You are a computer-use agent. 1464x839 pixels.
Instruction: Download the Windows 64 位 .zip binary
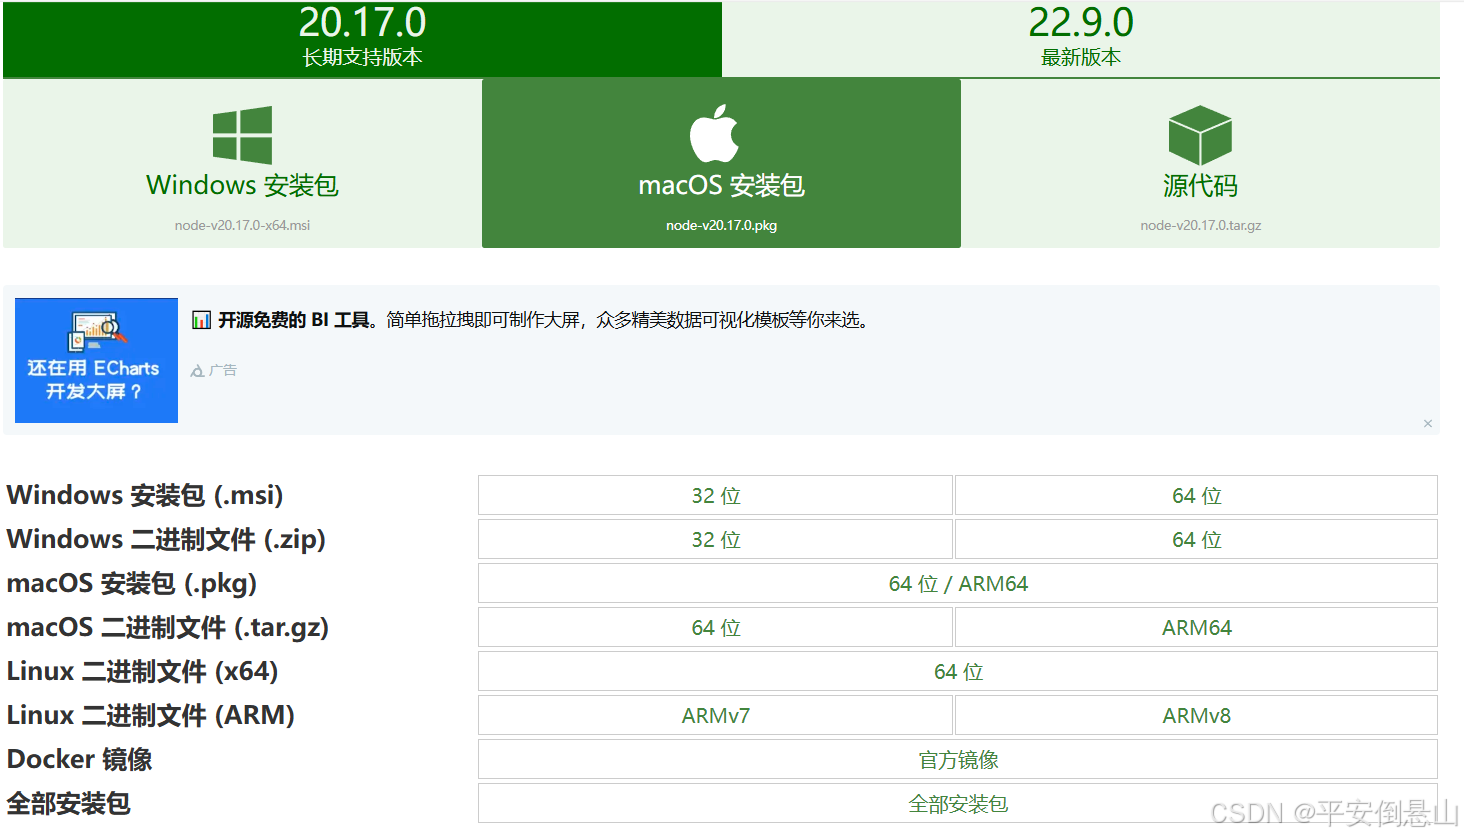(1196, 539)
